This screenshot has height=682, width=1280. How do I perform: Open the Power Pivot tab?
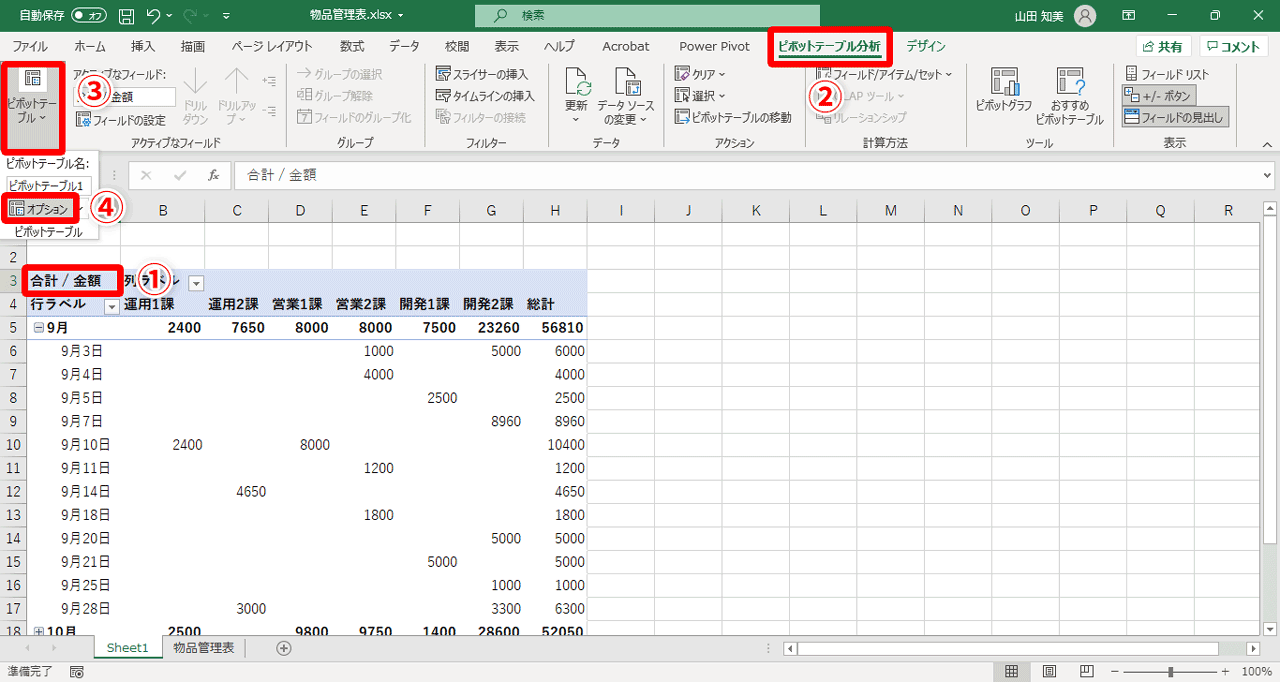click(x=714, y=46)
